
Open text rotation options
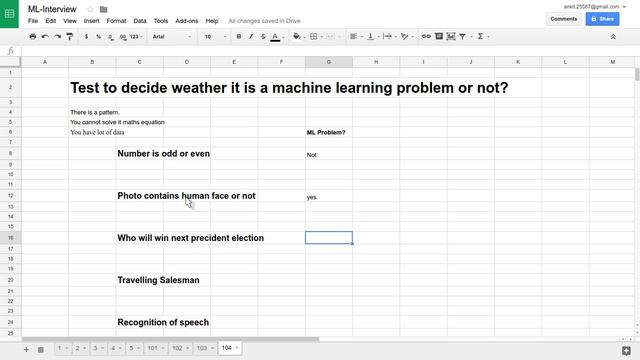point(404,37)
